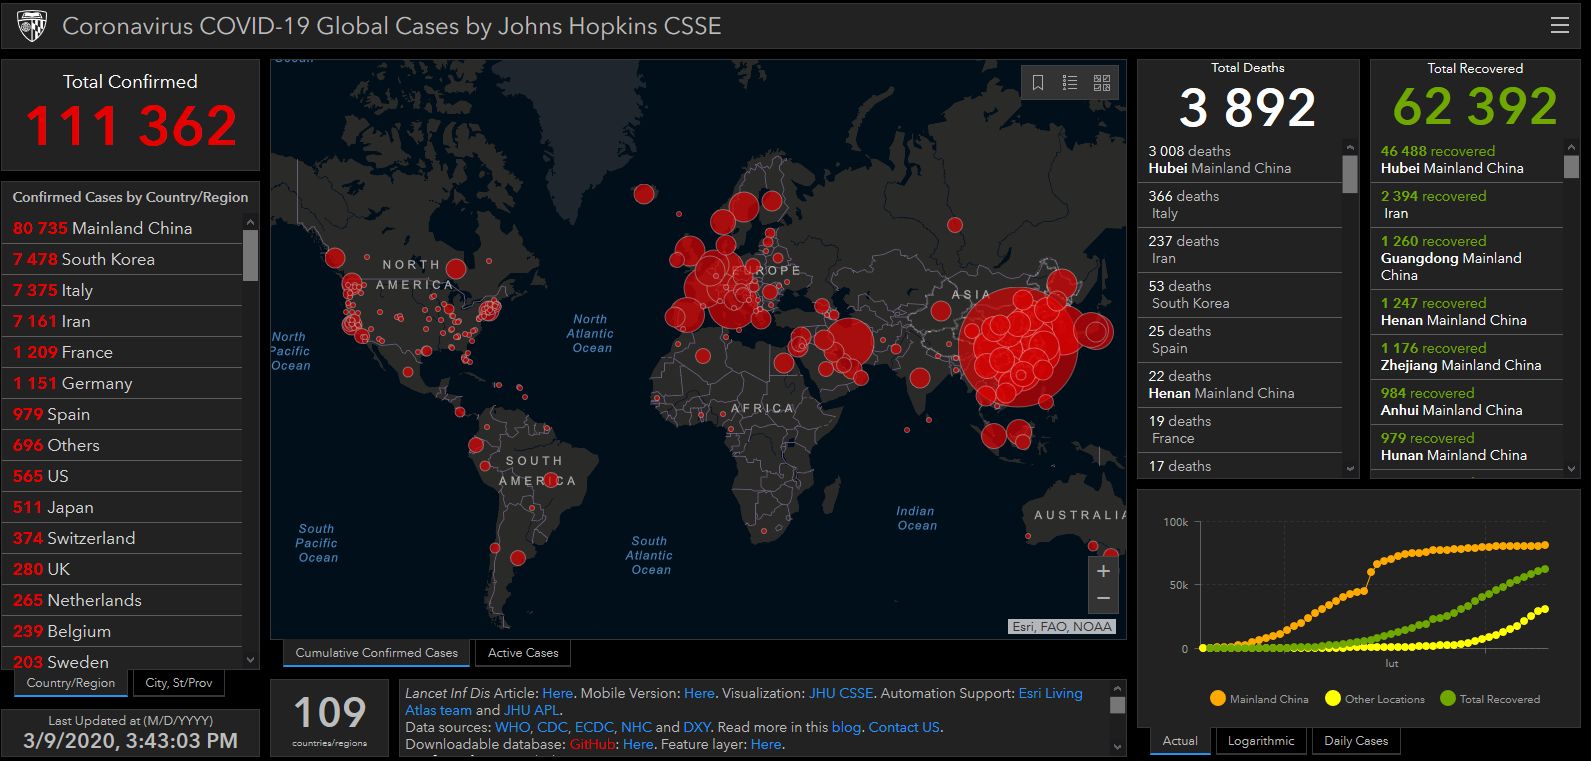Screen dimensions: 1591x761
Task: Open the Mobile Version Here link
Action: (699, 693)
